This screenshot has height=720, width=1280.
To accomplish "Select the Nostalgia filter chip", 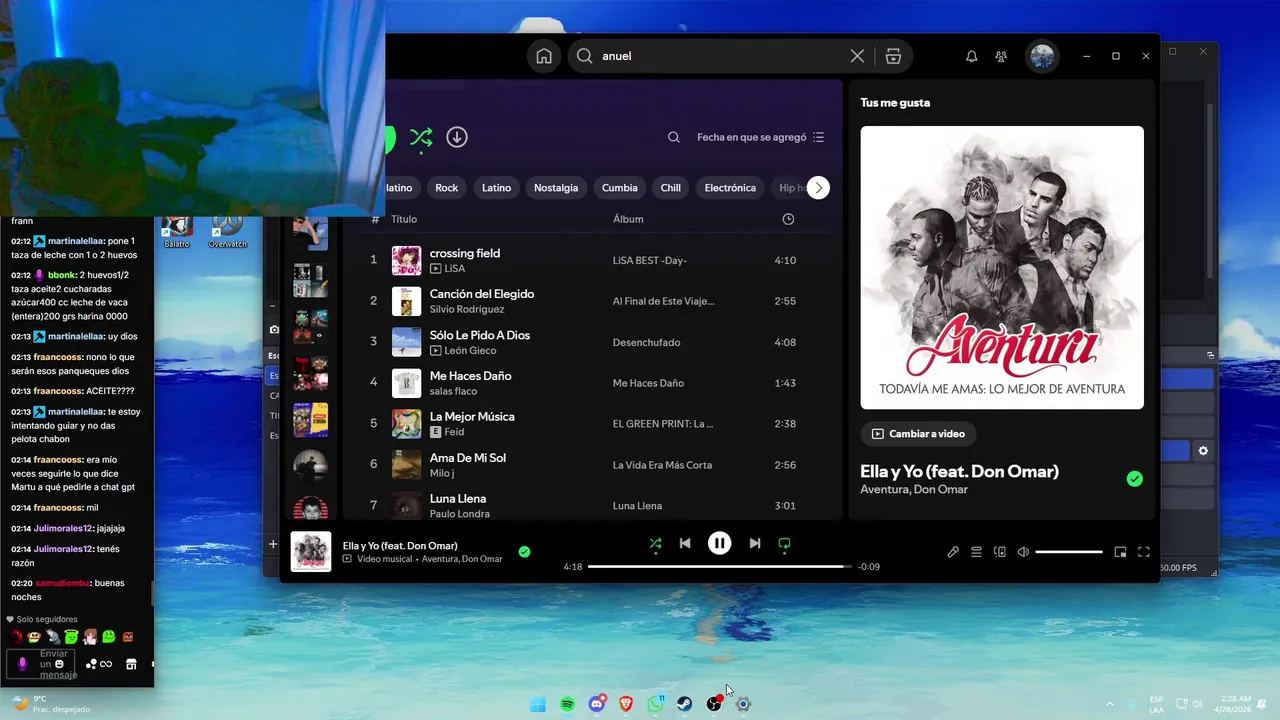I will 556,188.
